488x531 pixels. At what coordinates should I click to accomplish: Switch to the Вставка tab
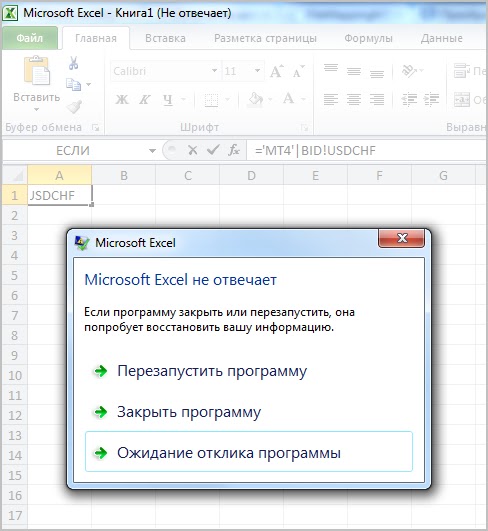coord(165,38)
